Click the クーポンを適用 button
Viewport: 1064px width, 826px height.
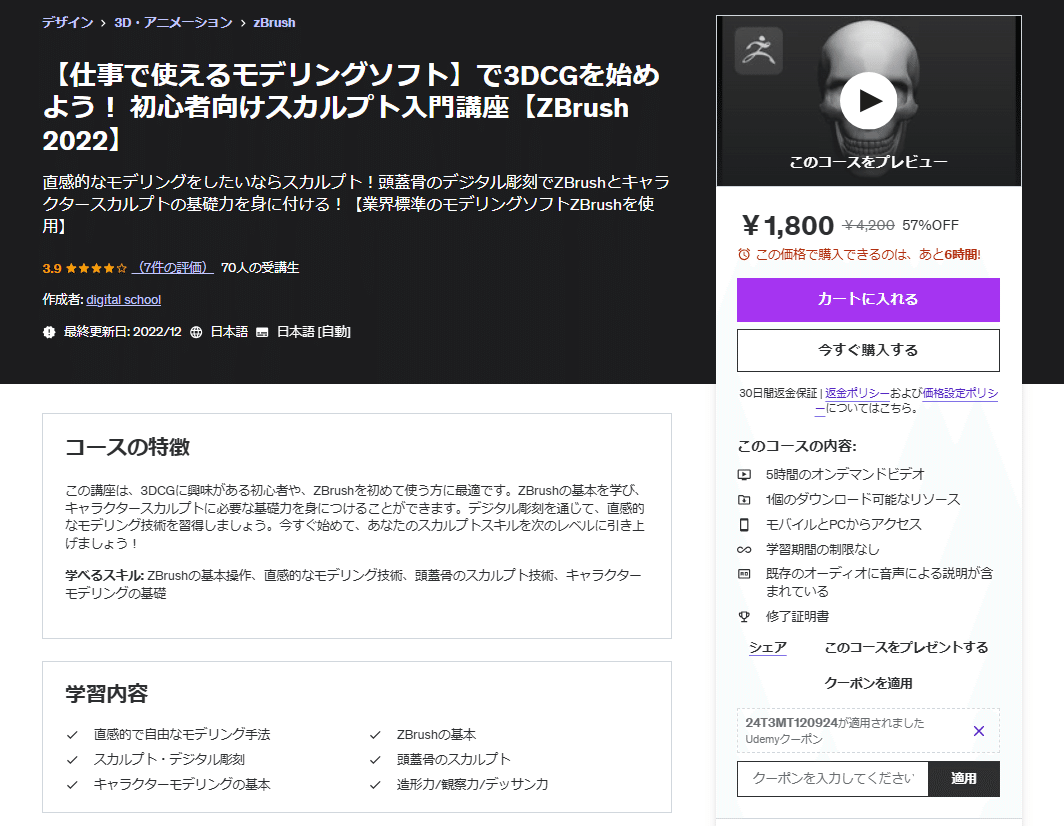(868, 683)
